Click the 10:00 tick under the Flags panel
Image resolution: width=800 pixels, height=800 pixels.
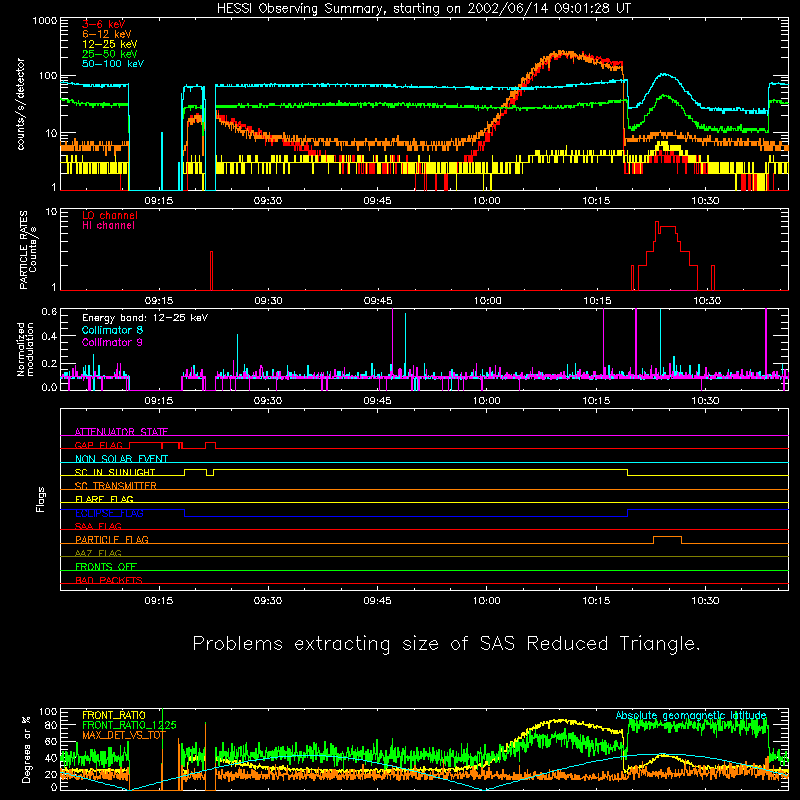coord(487,601)
